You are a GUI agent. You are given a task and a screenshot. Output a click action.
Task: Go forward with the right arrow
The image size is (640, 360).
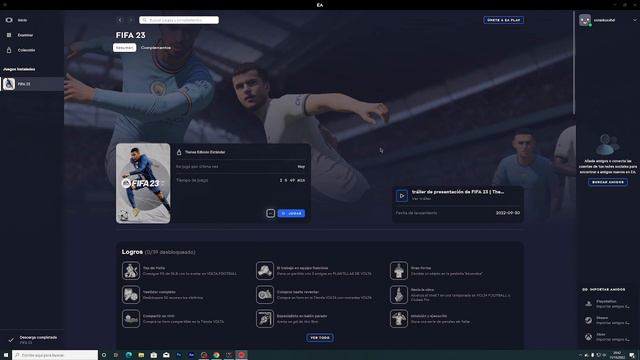131,20
